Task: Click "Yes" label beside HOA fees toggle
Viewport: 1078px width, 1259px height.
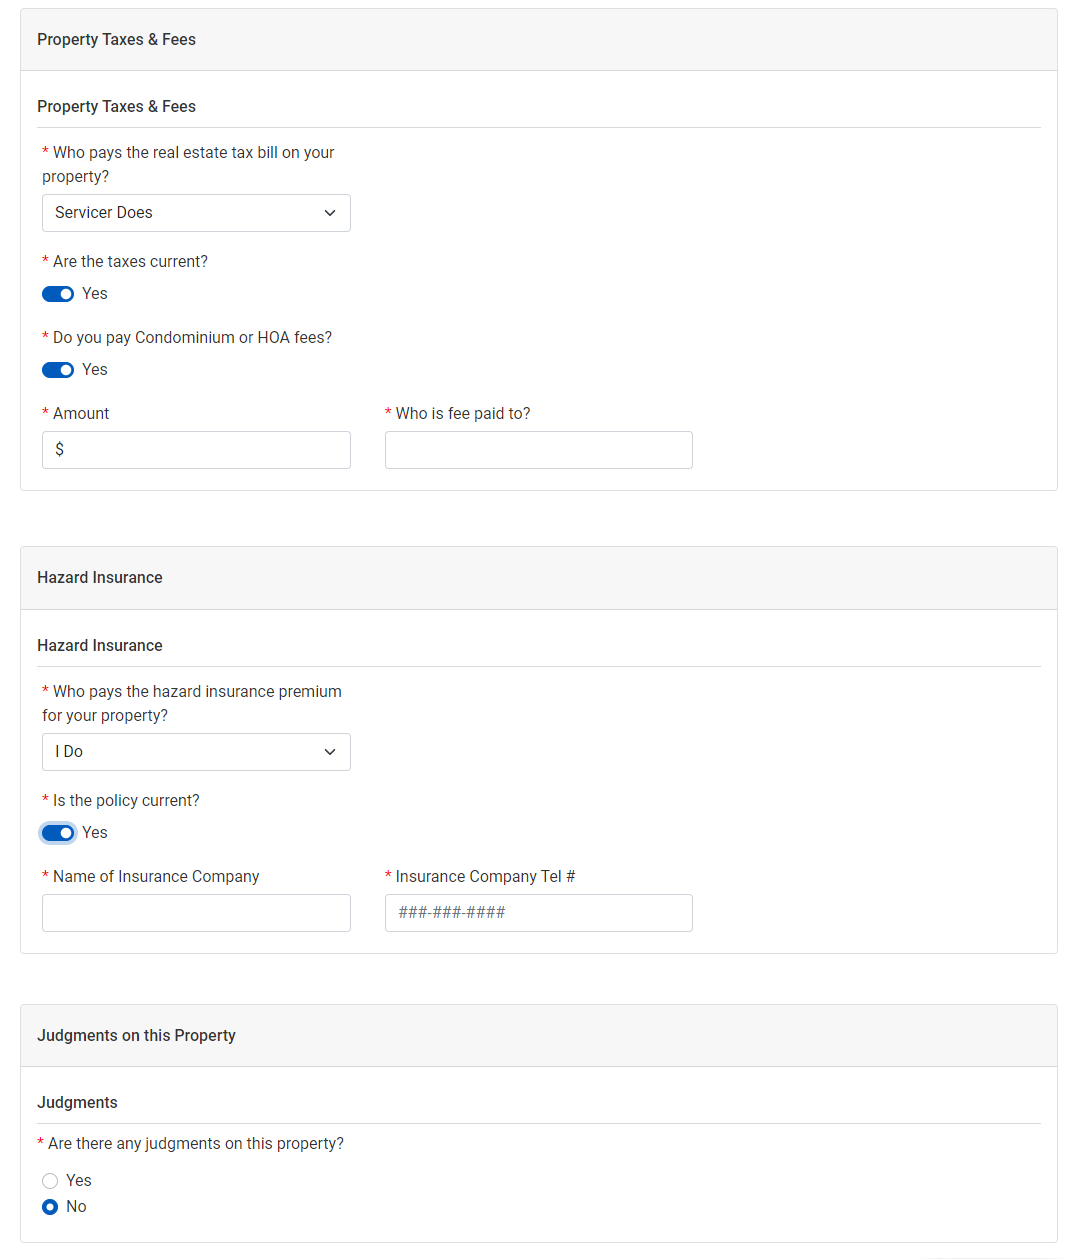Action: coord(95,370)
